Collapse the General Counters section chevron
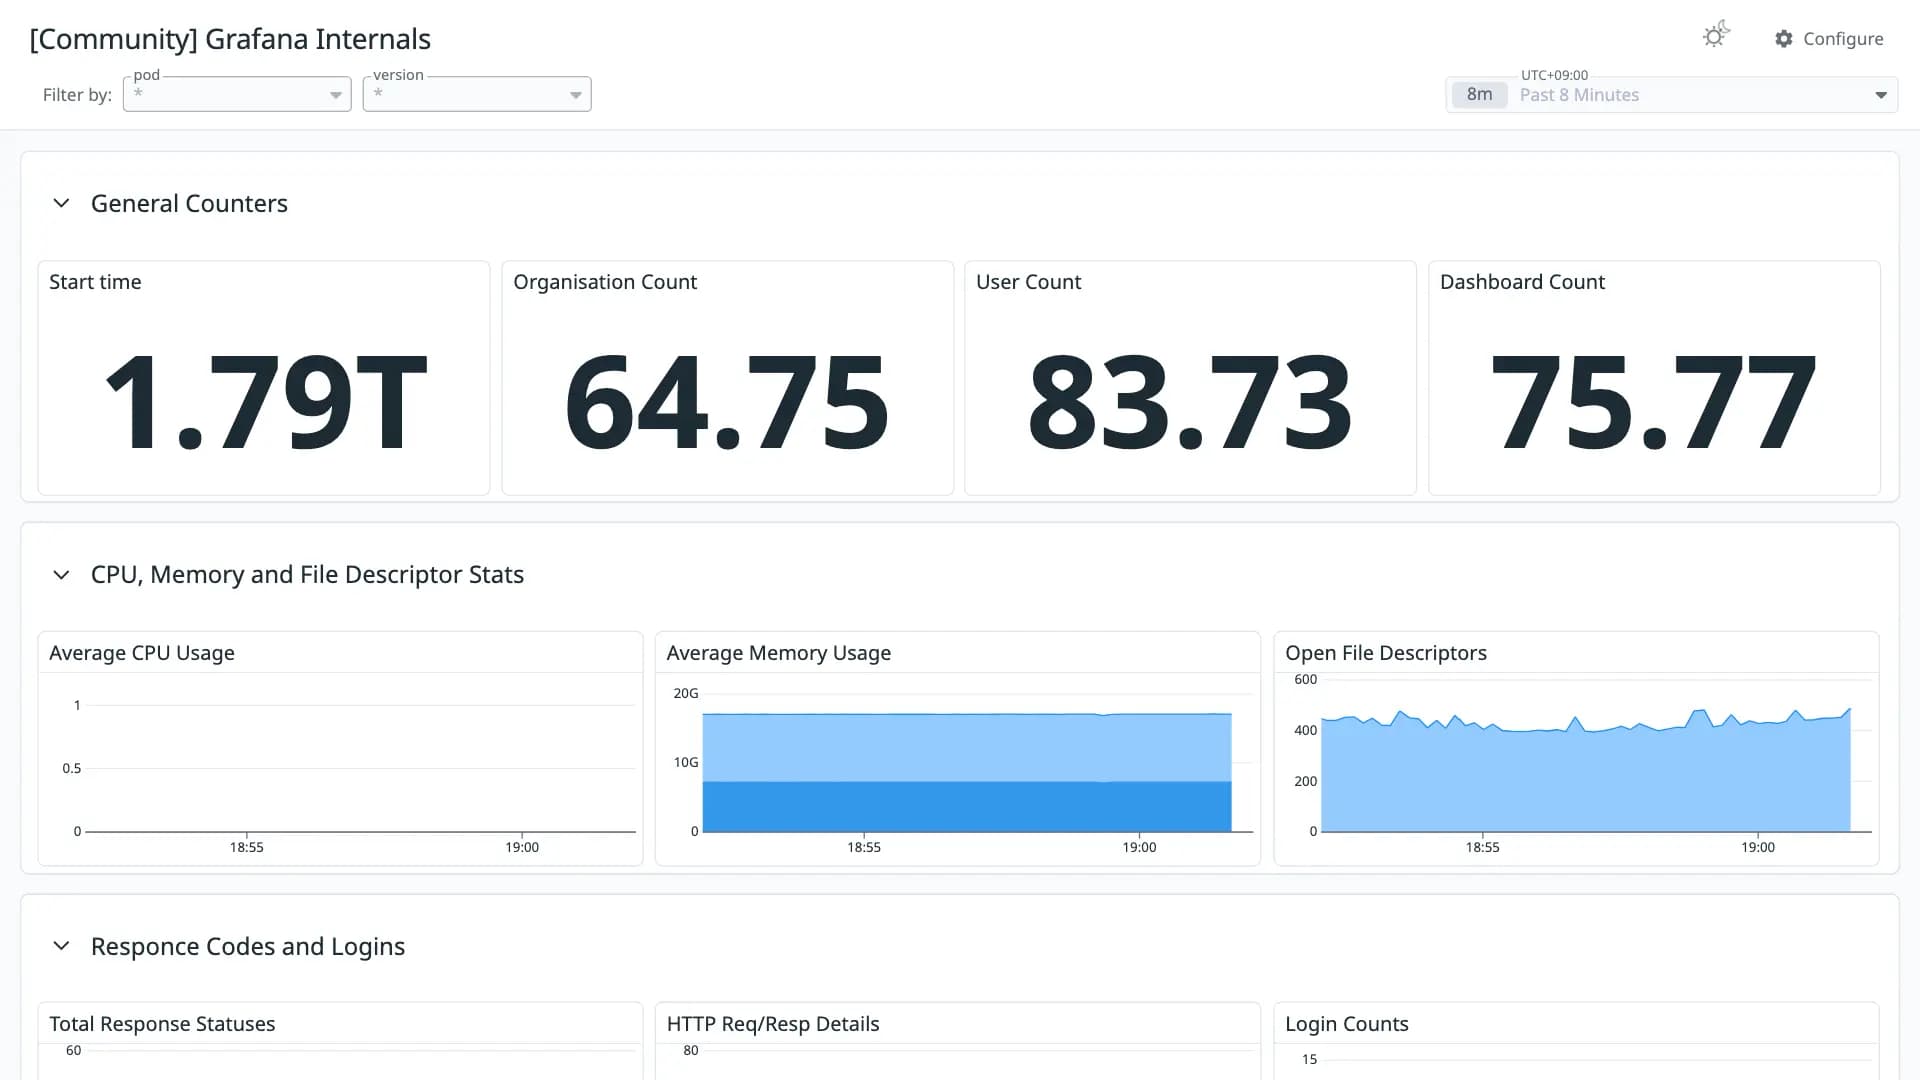The height and width of the screenshot is (1080, 1920). pos(61,203)
